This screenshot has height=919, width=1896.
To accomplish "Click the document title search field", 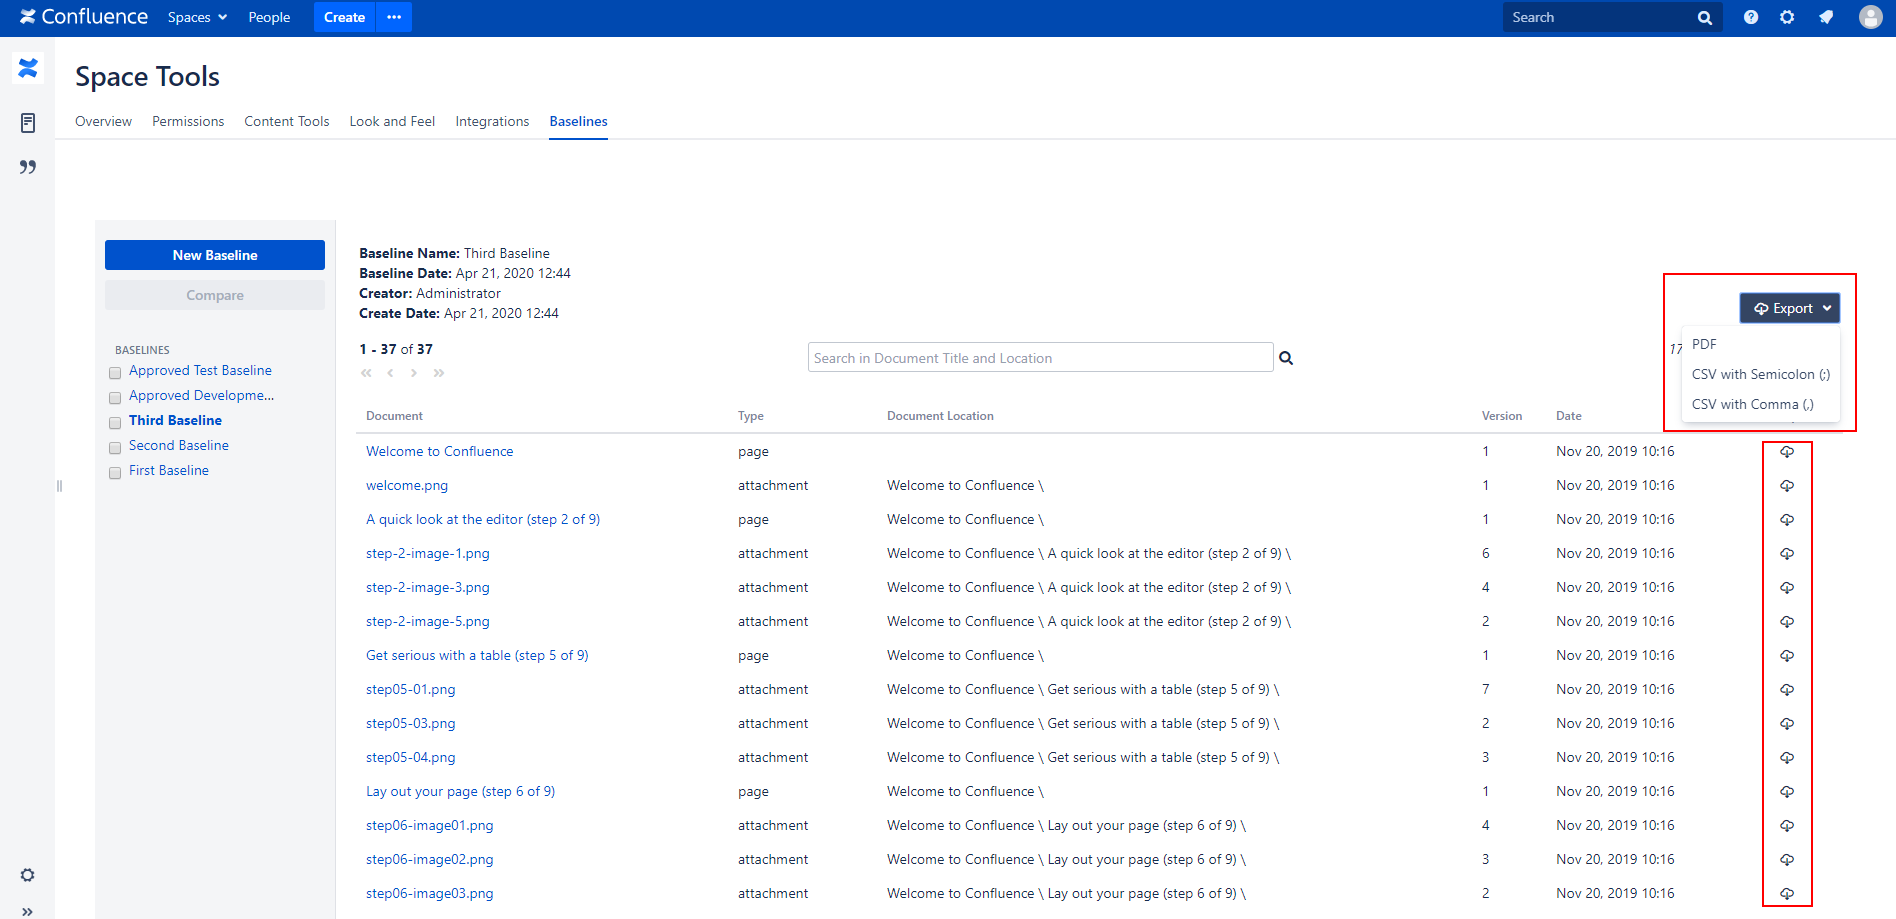I will point(1039,358).
